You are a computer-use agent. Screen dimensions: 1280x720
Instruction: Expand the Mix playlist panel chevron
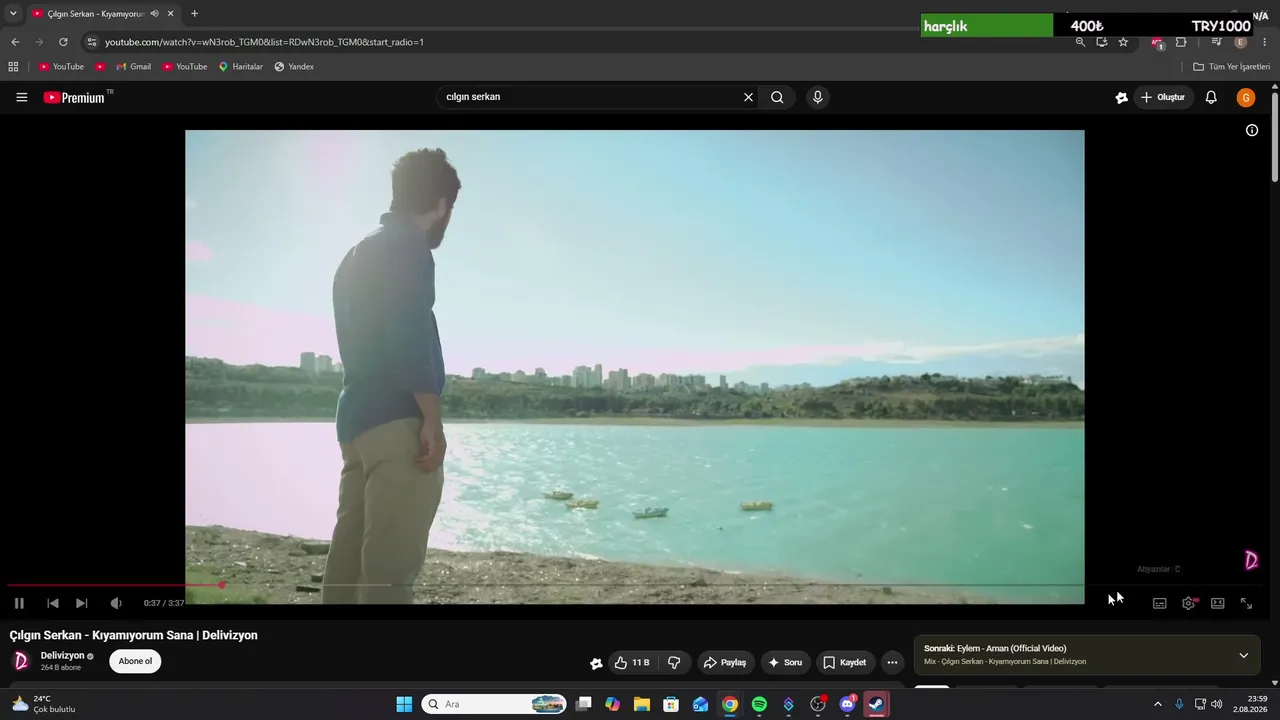(1244, 655)
